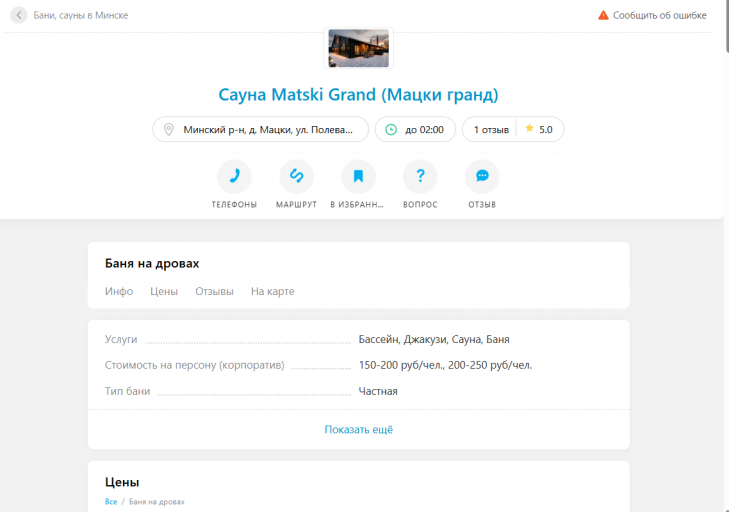The image size is (729, 512).
Task: Select the 'Все' price category link
Action: click(111, 502)
